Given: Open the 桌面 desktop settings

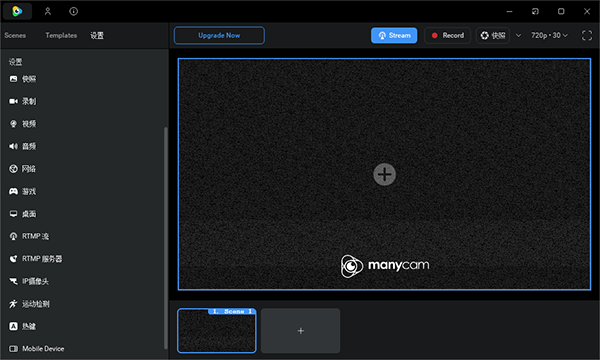Looking at the screenshot, I should [x=23, y=214].
